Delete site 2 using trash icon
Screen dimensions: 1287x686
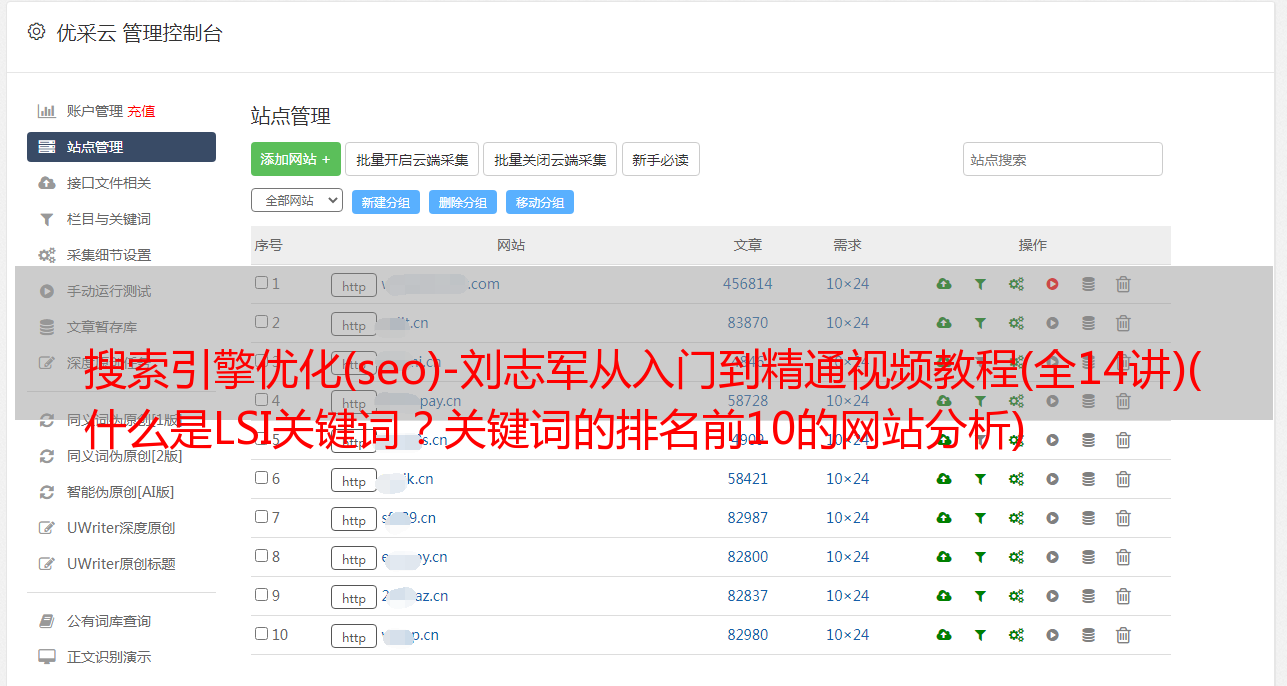pos(1123,323)
